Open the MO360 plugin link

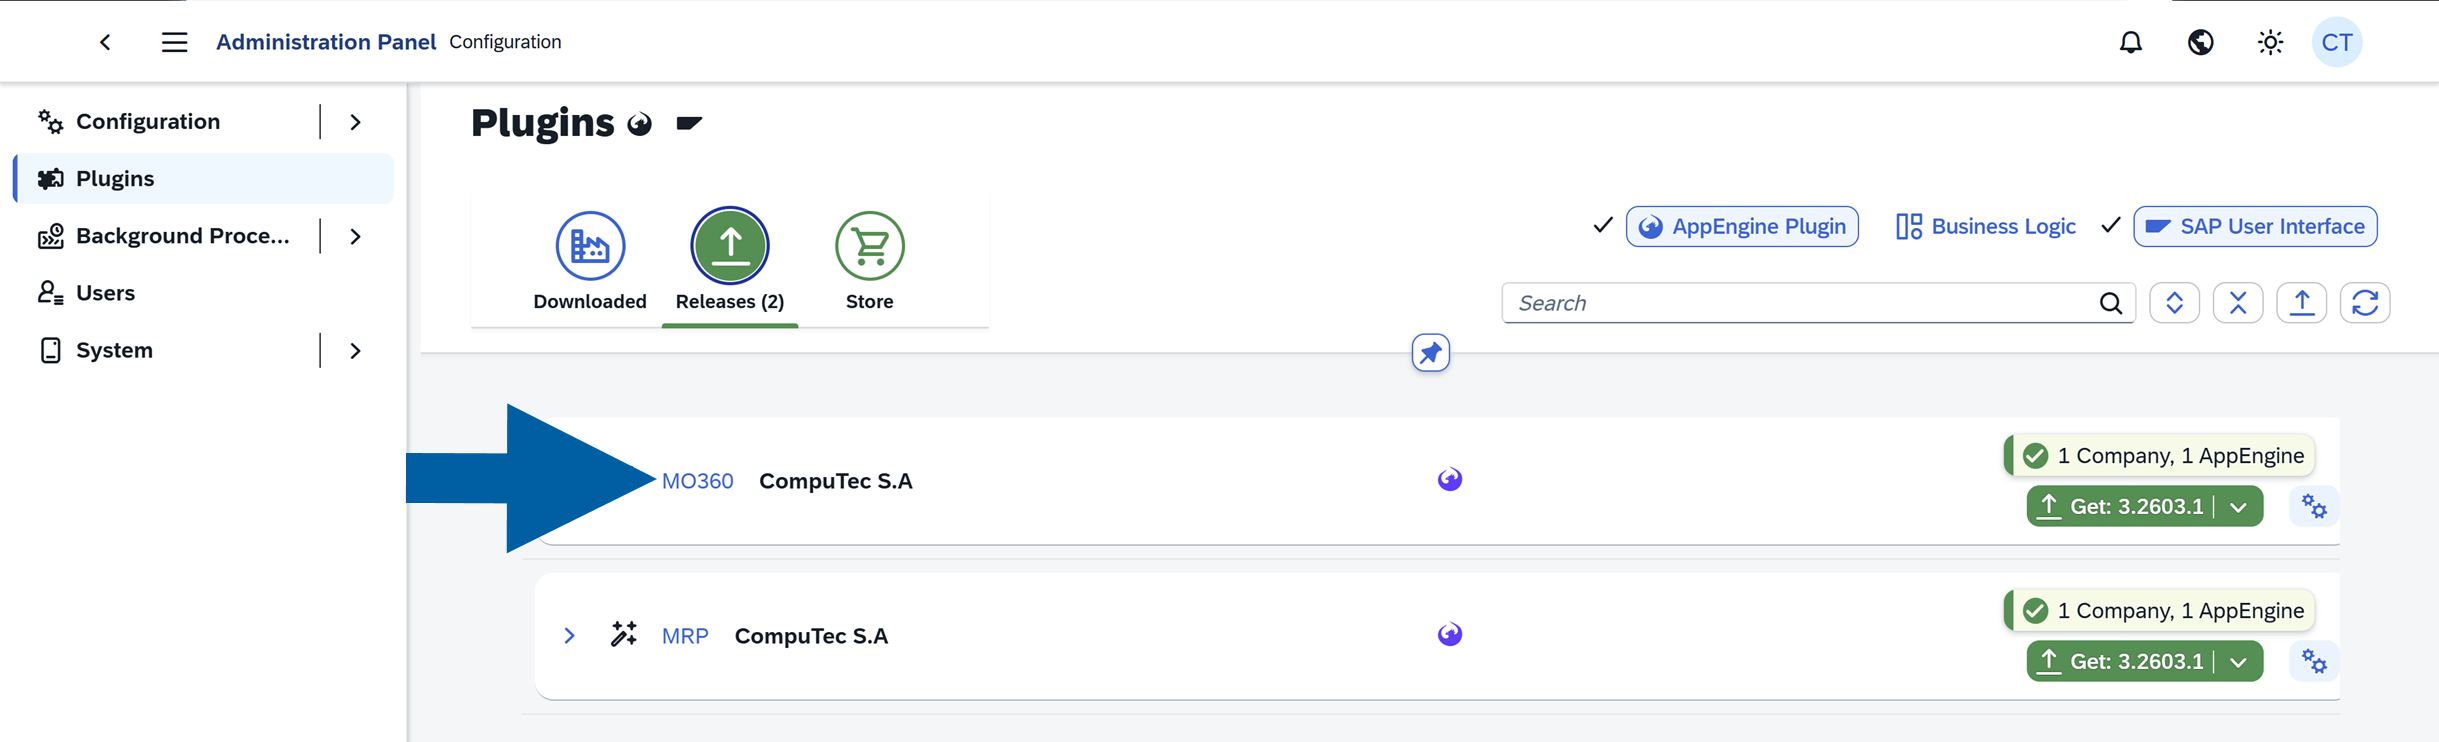coord(699,480)
